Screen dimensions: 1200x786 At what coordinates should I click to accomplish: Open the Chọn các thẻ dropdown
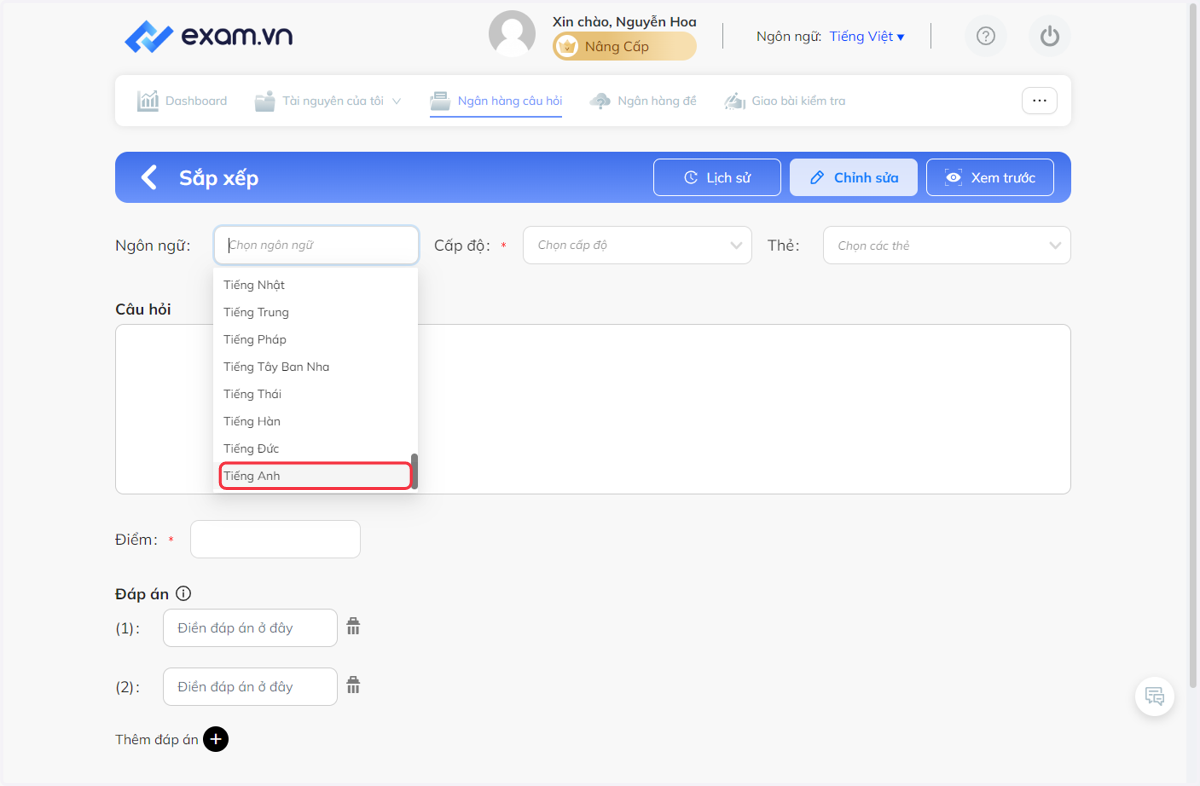pyautogui.click(x=947, y=245)
